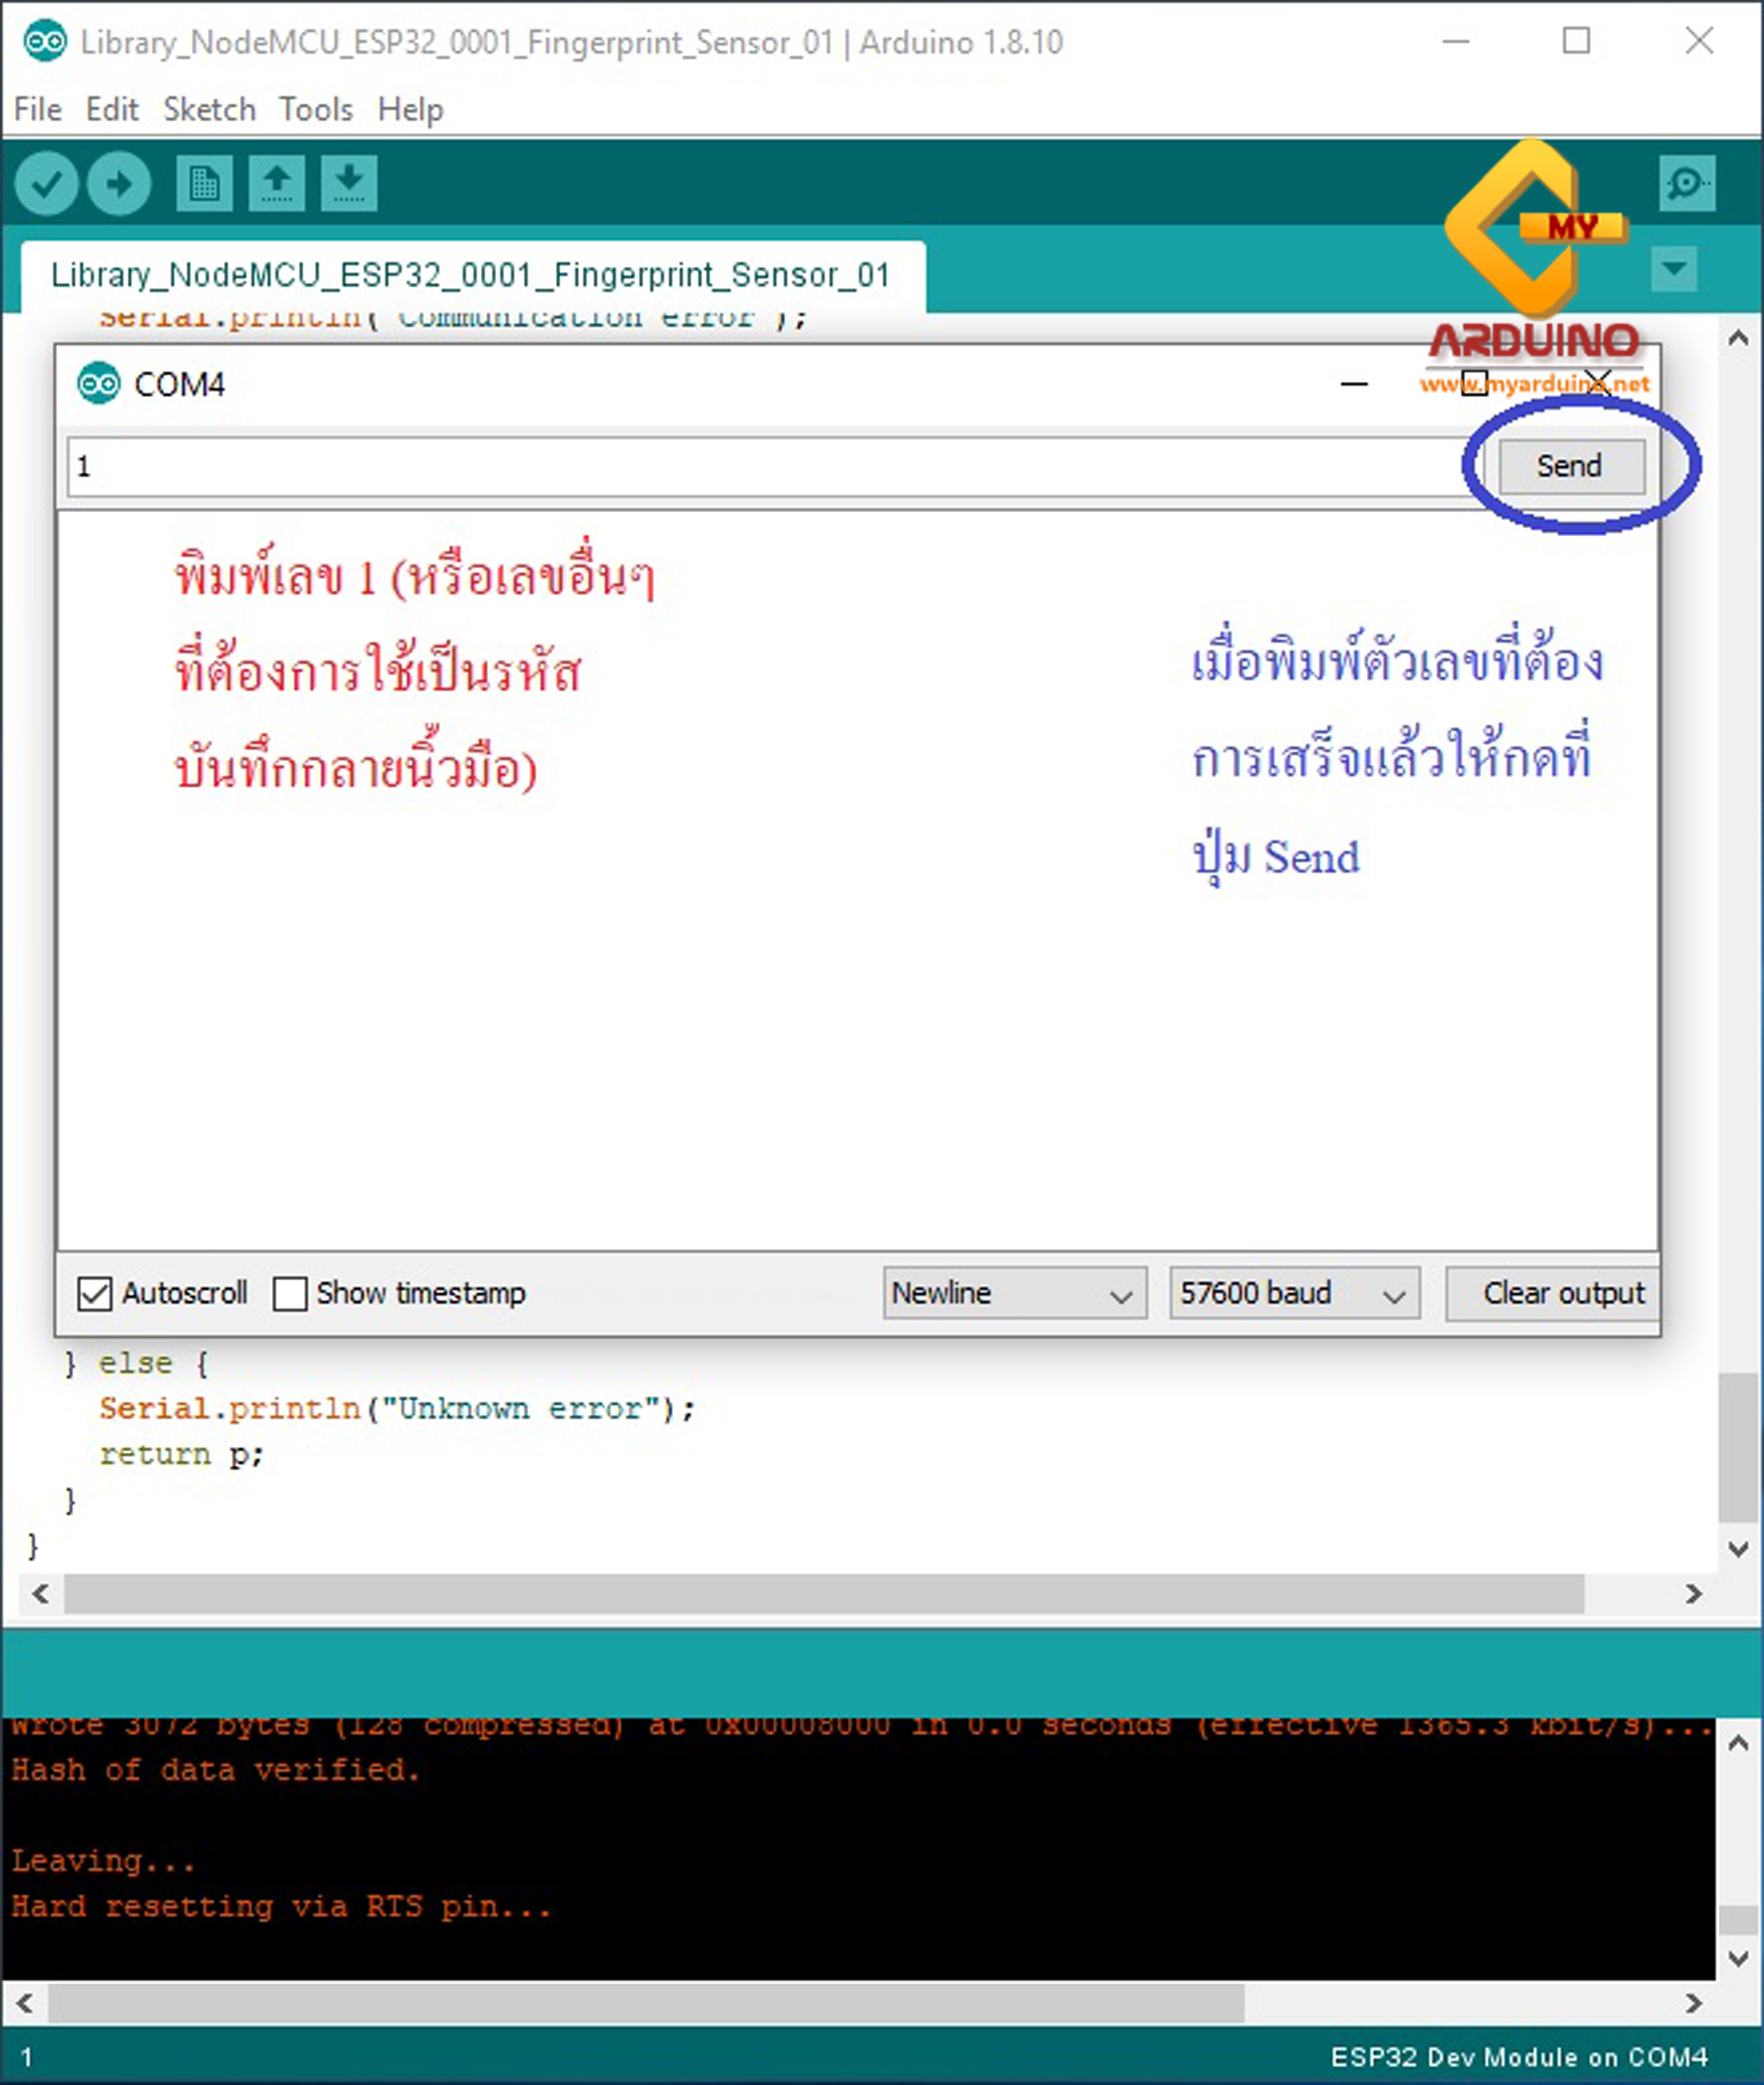Open the Serial Monitor magnifier icon

(1687, 184)
